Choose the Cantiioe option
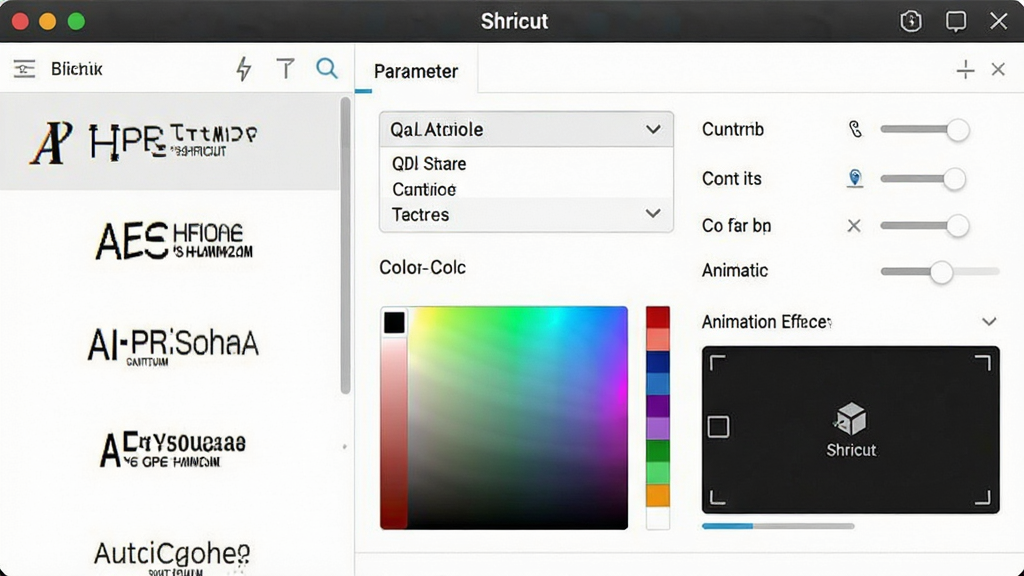The image size is (1024, 576). 424,189
